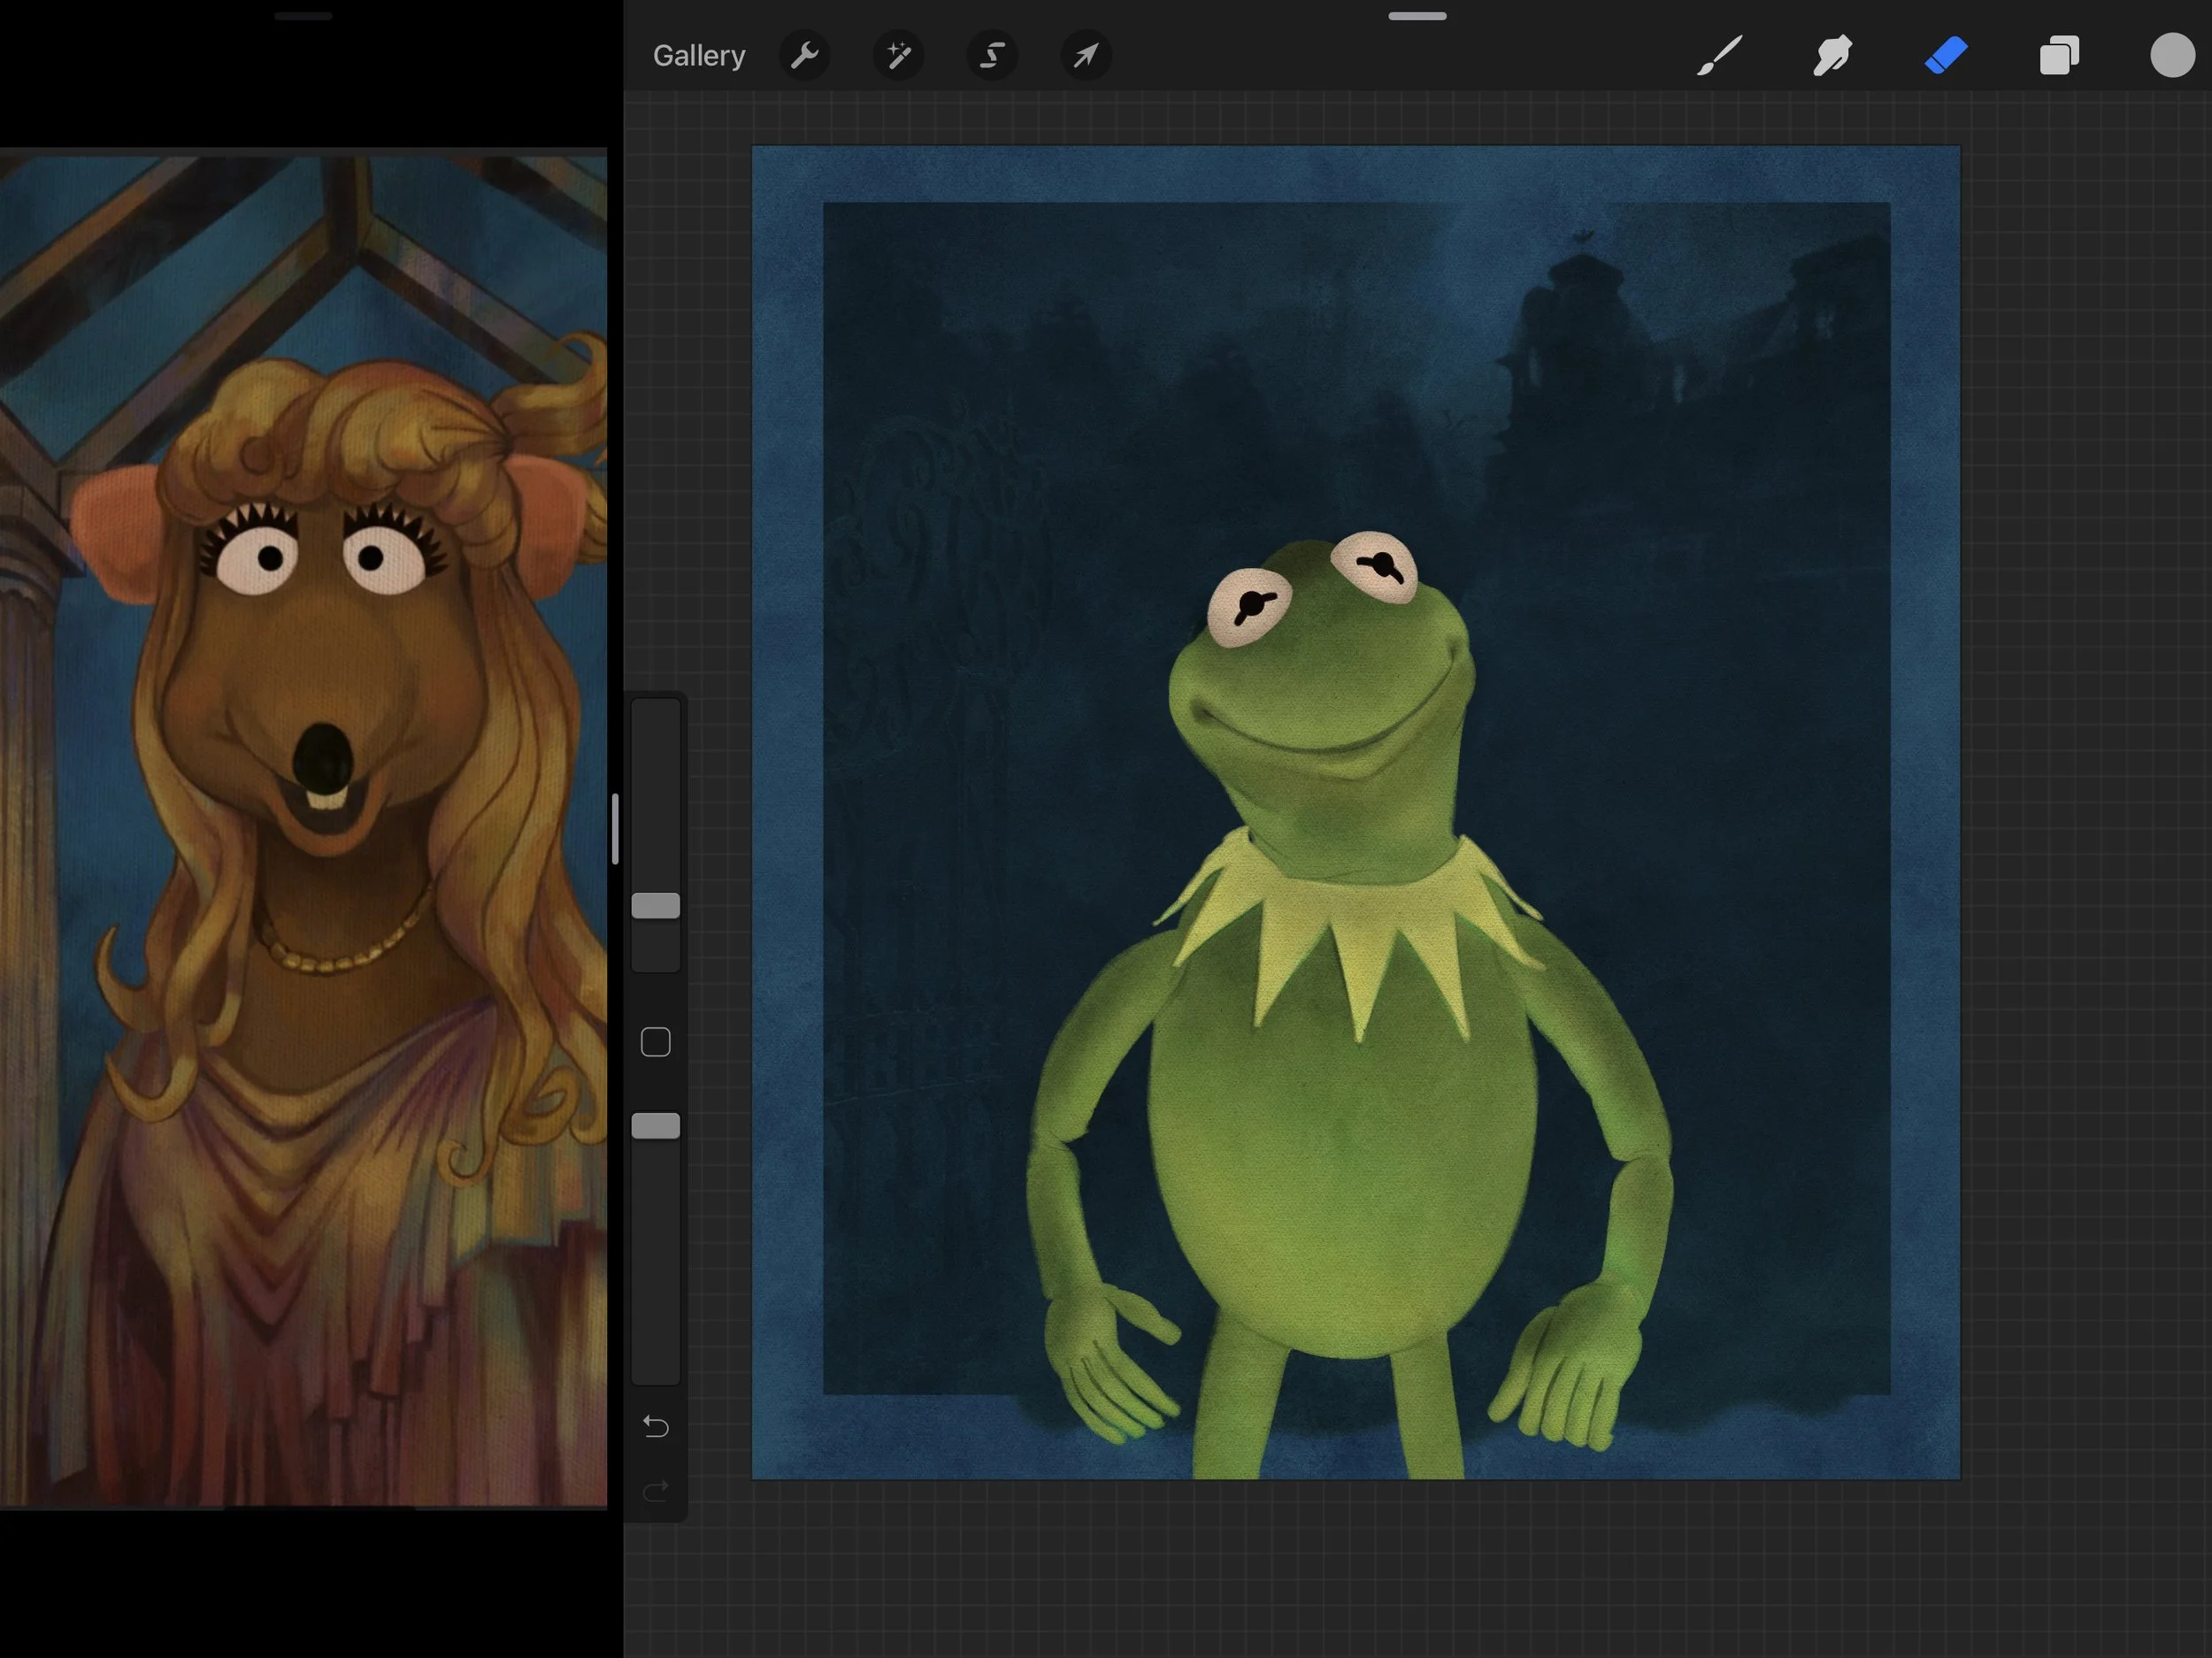Select the Paintbrush tool
Screen dimensions: 2212x1658
[1719, 55]
